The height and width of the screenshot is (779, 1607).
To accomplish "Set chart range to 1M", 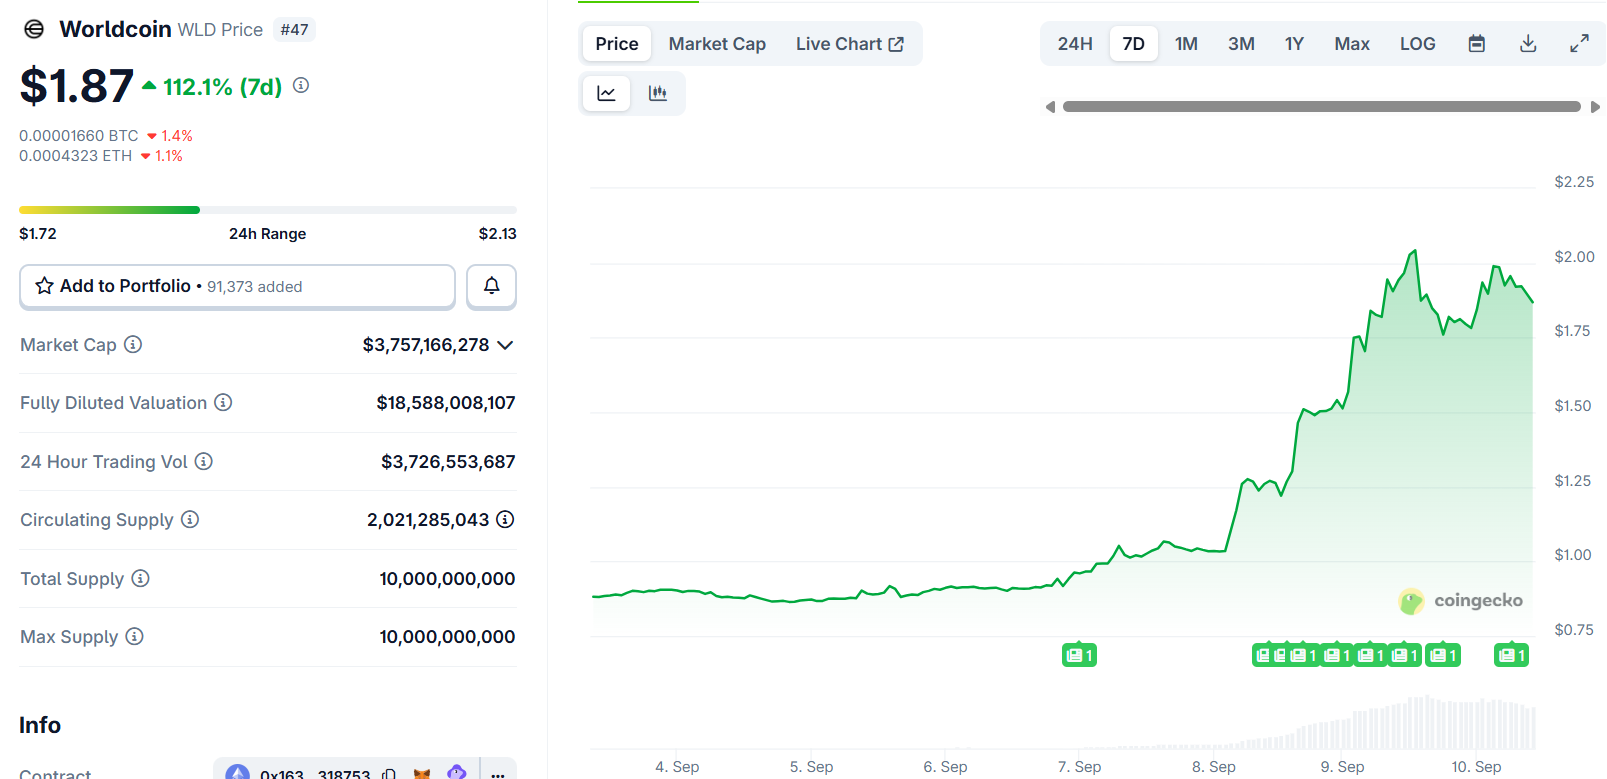I will click(x=1186, y=44).
